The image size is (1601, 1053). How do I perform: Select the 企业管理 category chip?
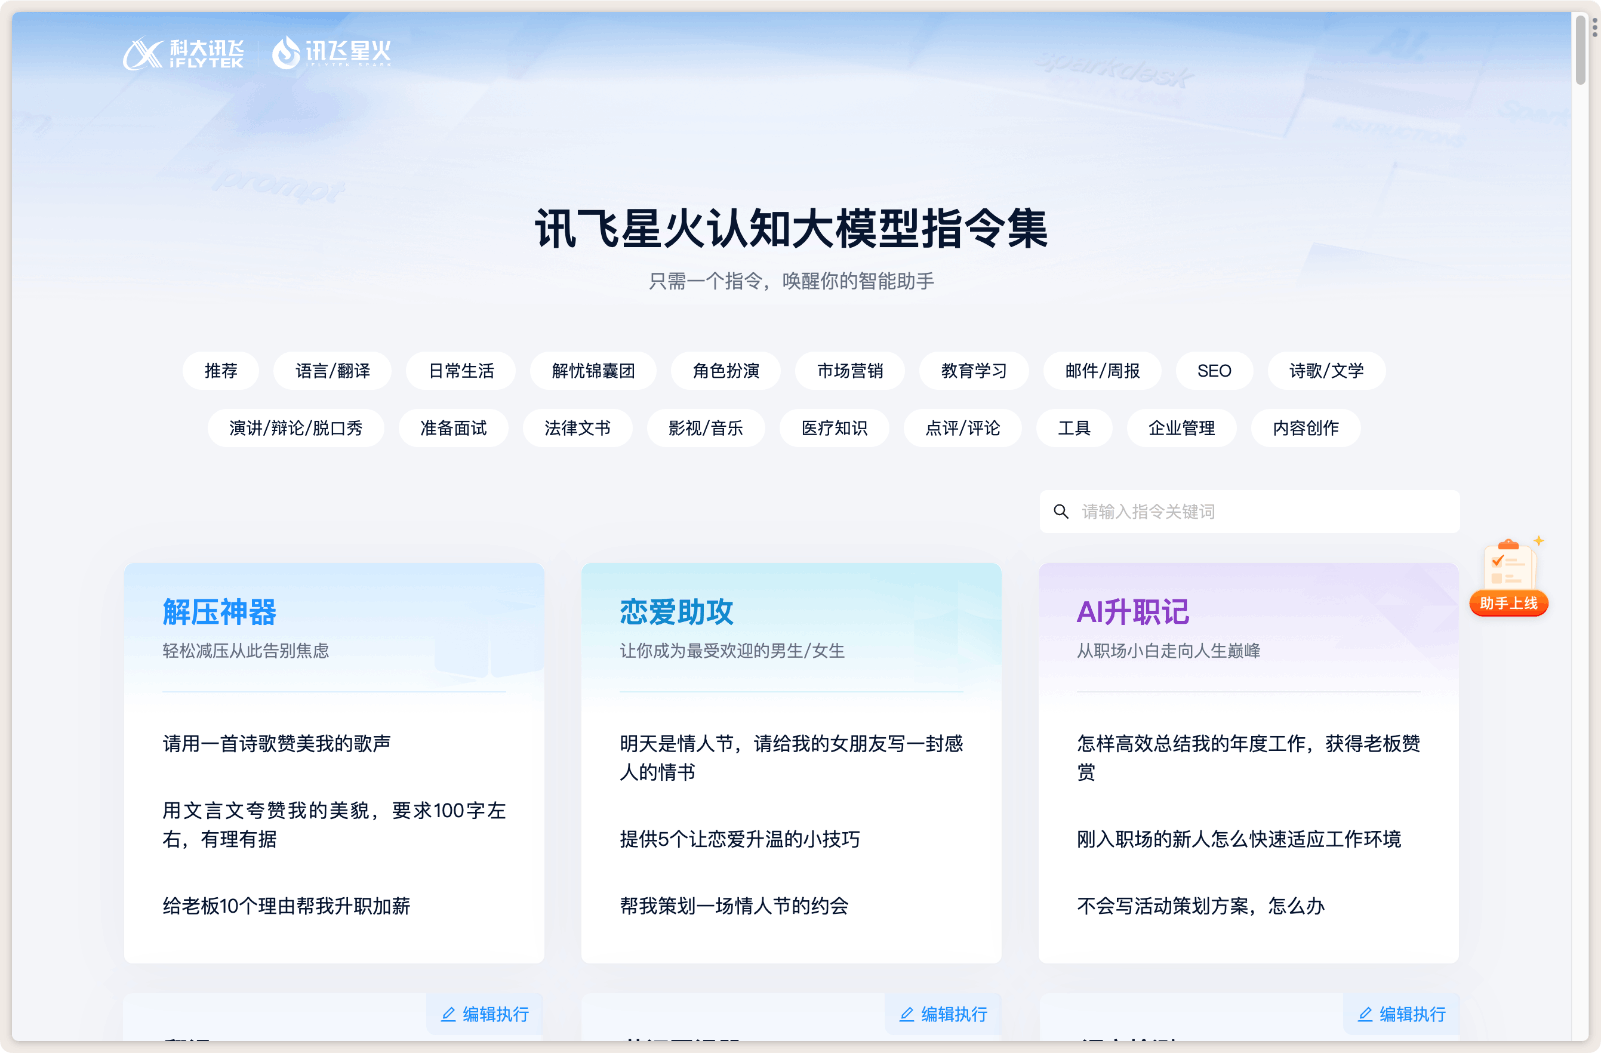[1181, 428]
